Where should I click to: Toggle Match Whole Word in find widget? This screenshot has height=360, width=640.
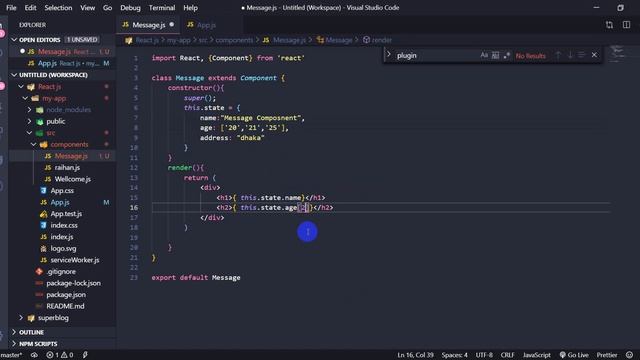[495, 55]
